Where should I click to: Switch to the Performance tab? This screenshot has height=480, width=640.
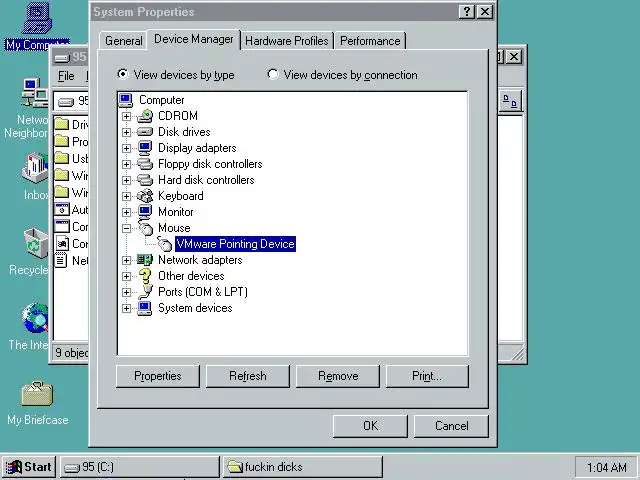coord(370,41)
